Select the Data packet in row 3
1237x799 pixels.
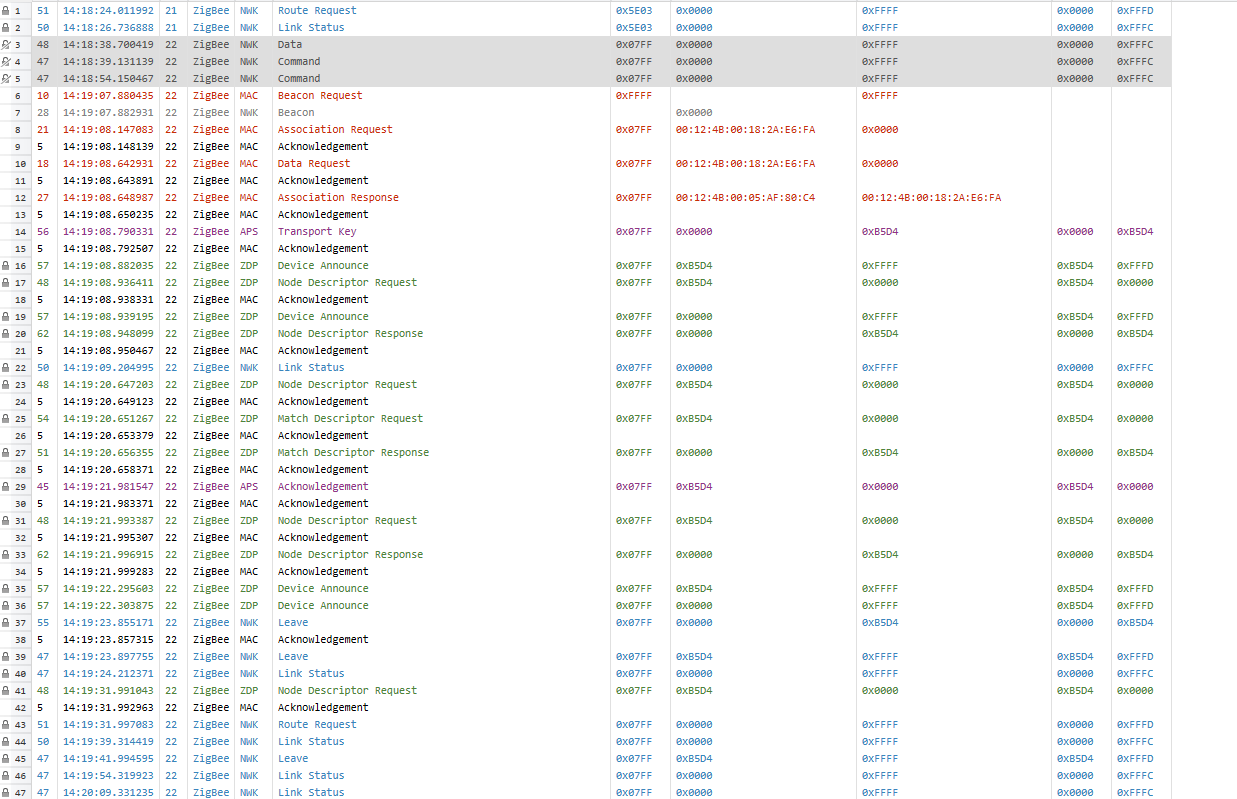click(290, 44)
